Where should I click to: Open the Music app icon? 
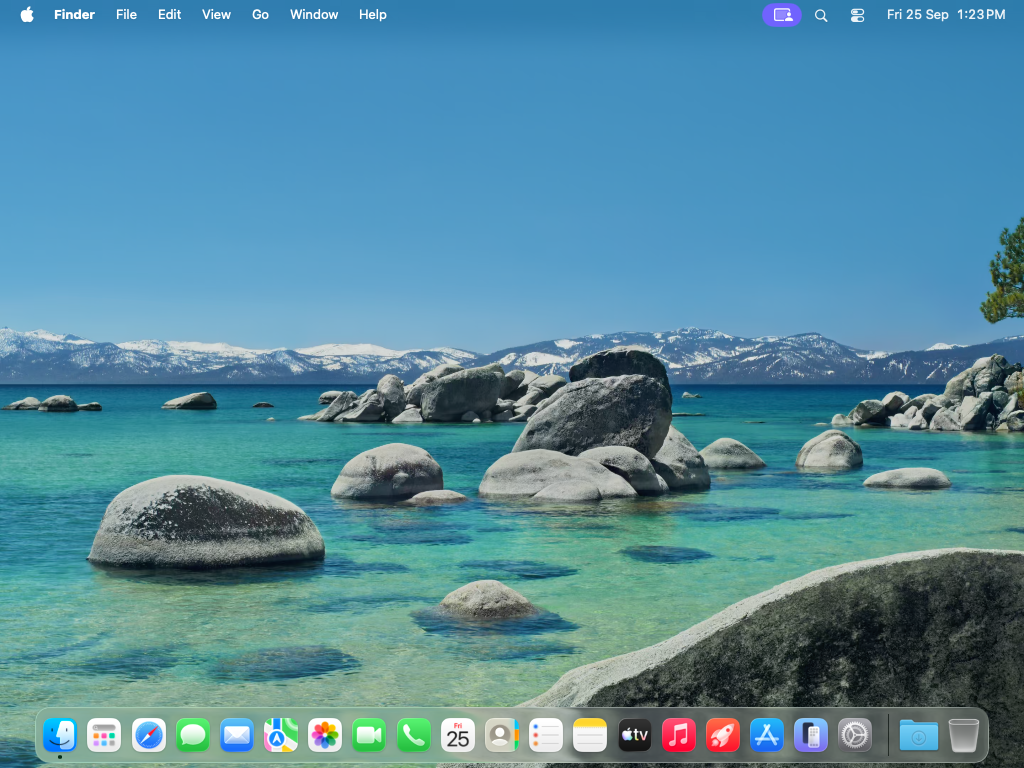coord(679,735)
